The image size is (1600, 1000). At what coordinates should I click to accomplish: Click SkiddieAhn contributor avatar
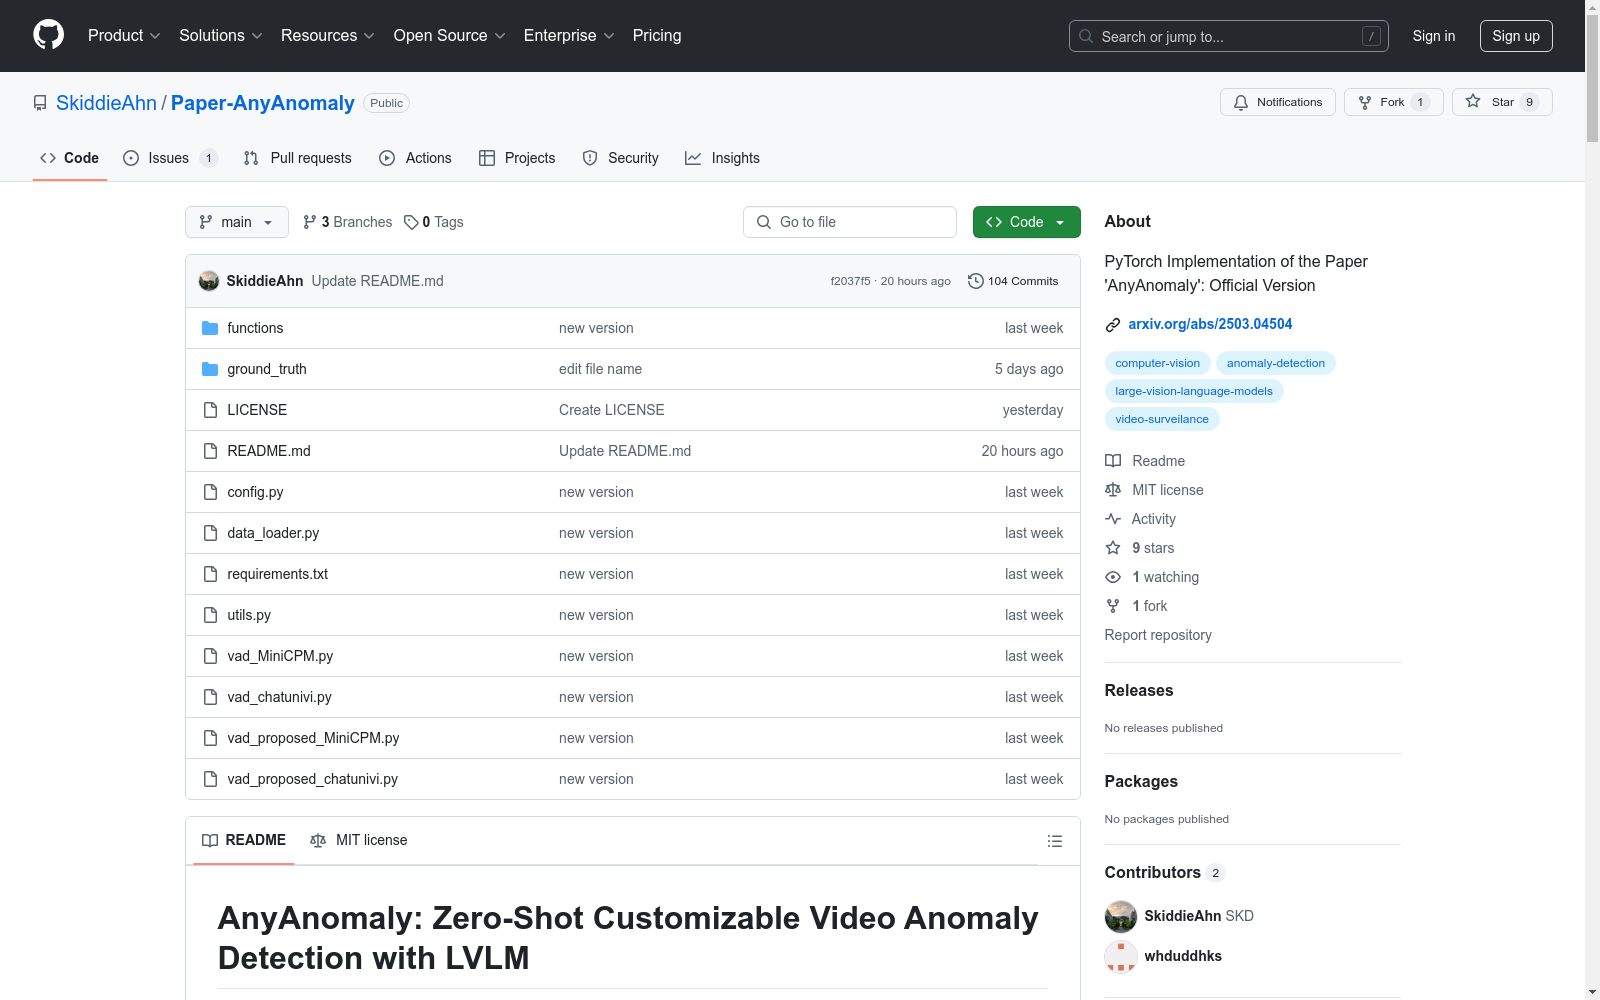[x=1121, y=916]
